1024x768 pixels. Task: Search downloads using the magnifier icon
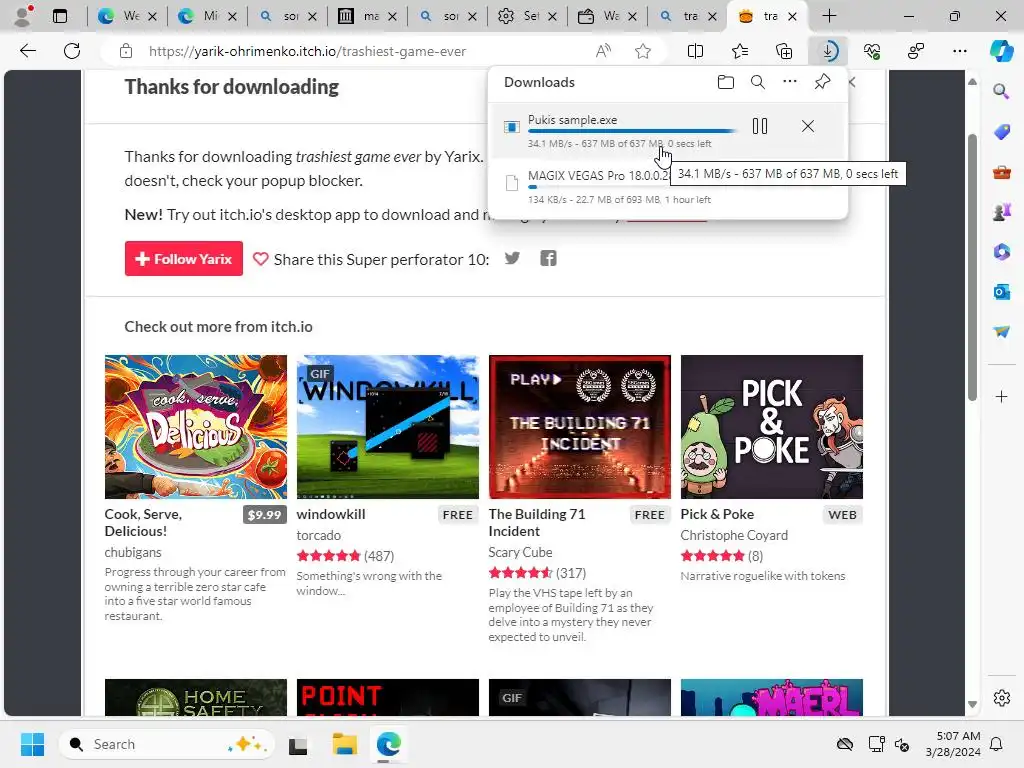pos(758,82)
